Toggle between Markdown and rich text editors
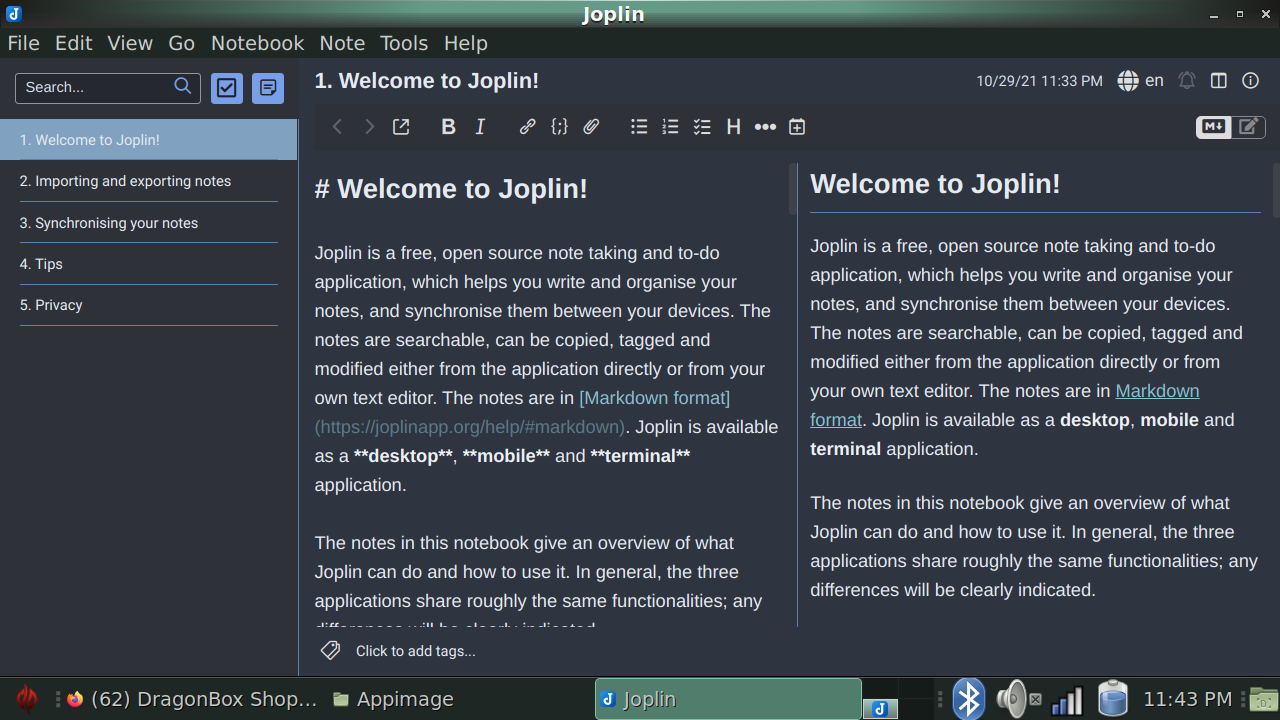The image size is (1280, 720). (1230, 127)
